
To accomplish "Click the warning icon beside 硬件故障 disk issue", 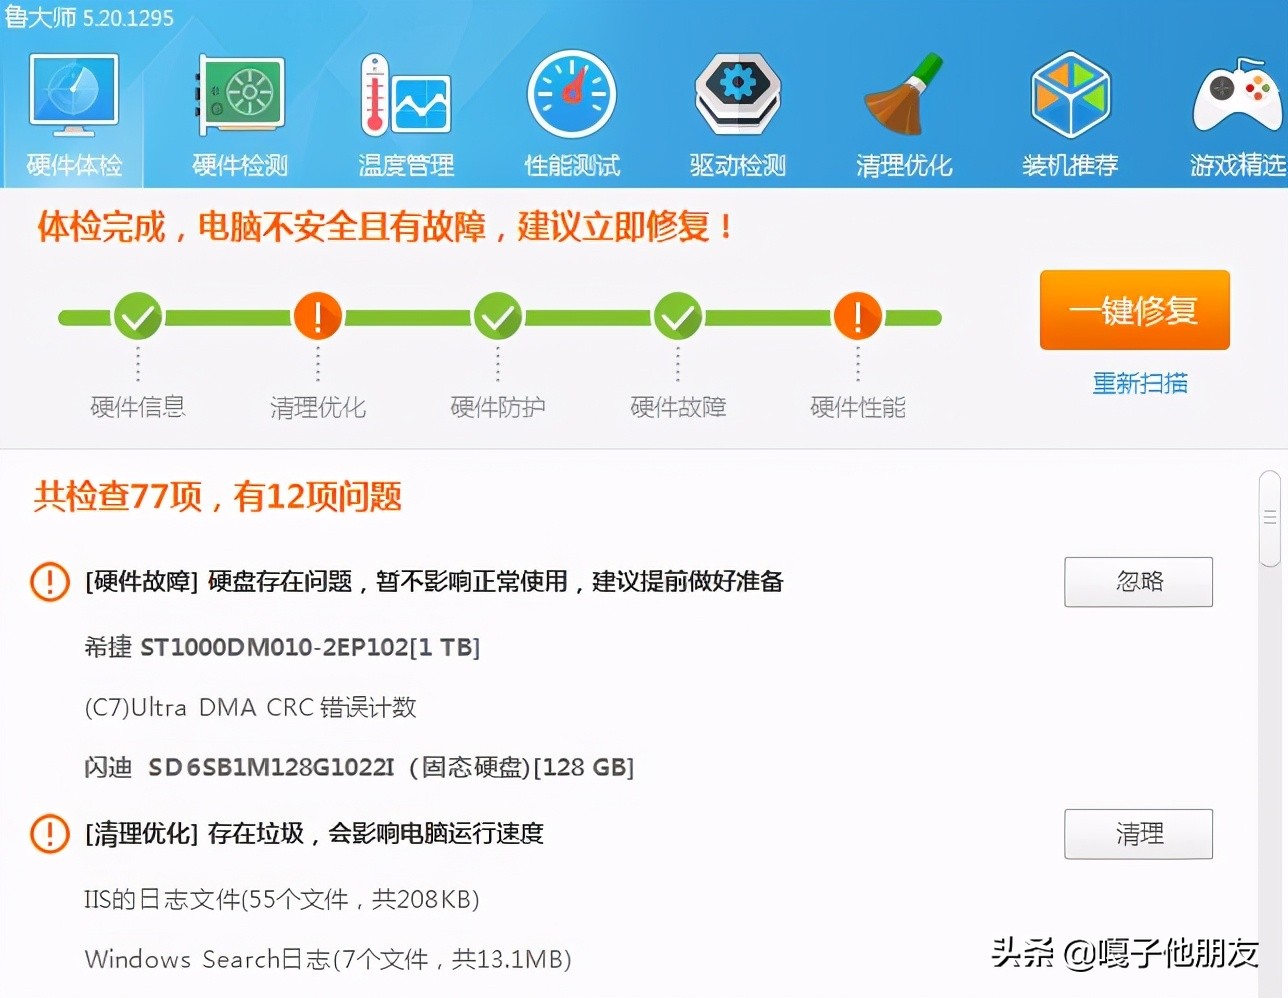I will [x=49, y=582].
